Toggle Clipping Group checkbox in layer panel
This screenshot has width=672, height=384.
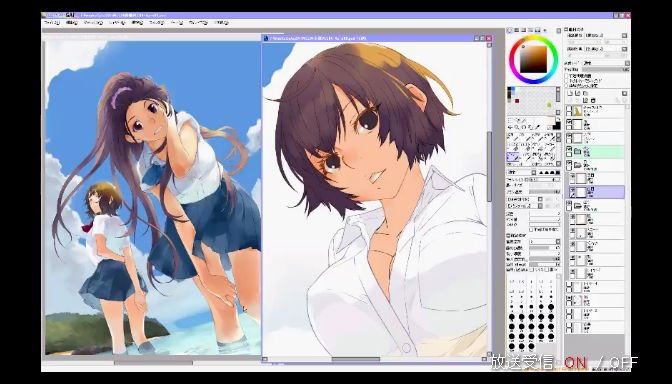[x=566, y=81]
